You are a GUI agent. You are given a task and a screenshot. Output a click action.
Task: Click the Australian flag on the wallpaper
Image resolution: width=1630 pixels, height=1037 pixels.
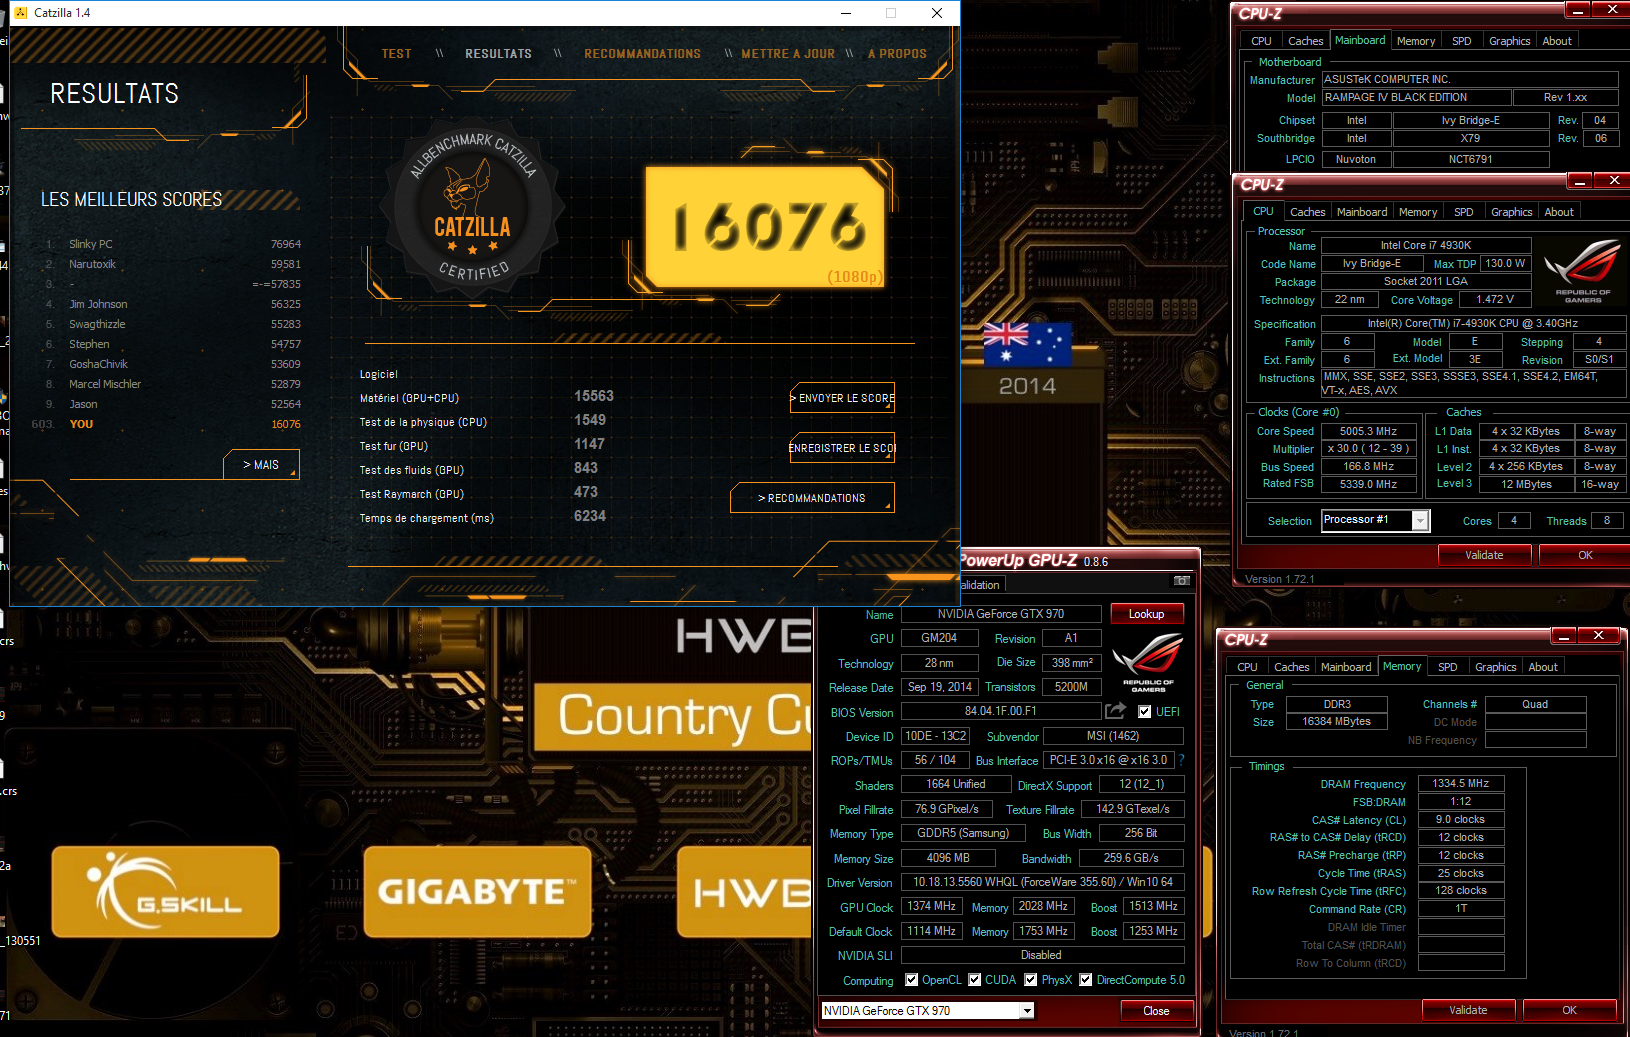click(x=1027, y=345)
